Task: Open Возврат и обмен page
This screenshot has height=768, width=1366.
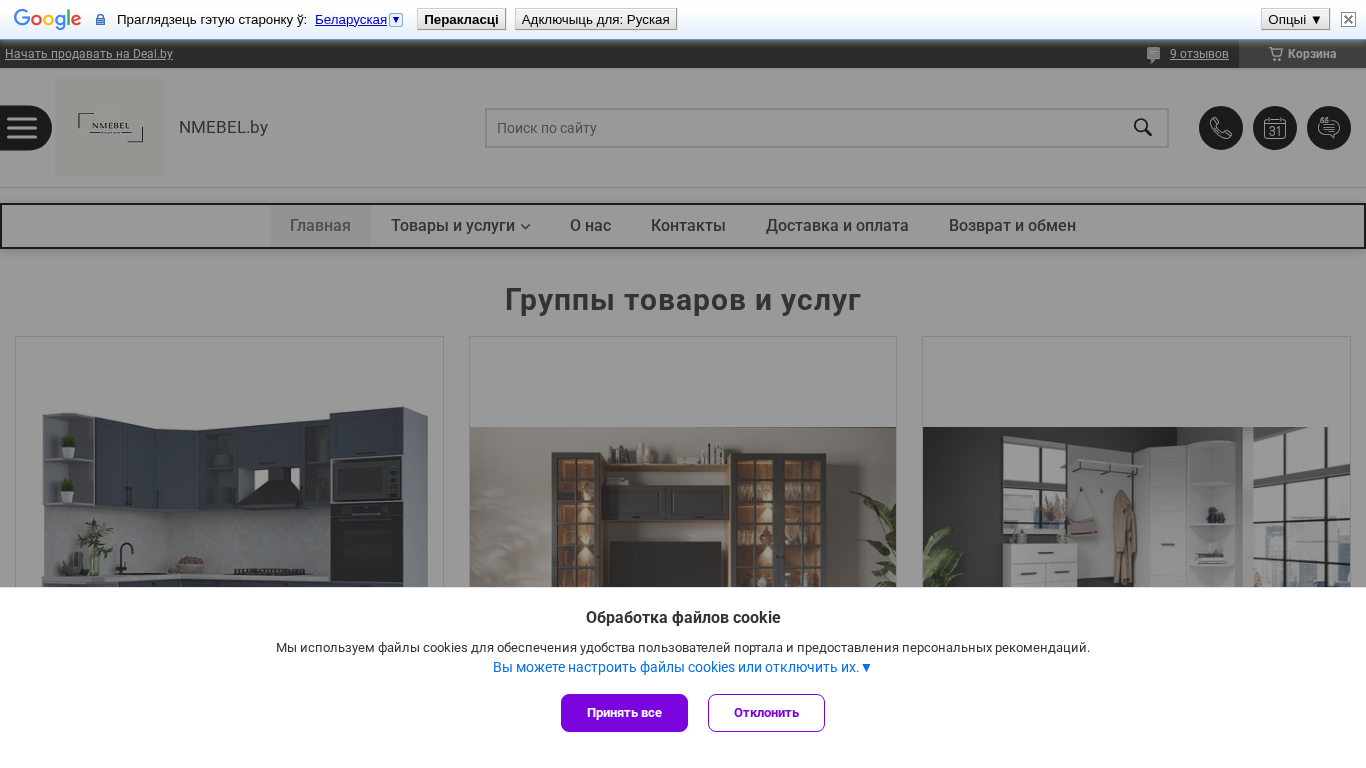Action: click(1012, 226)
